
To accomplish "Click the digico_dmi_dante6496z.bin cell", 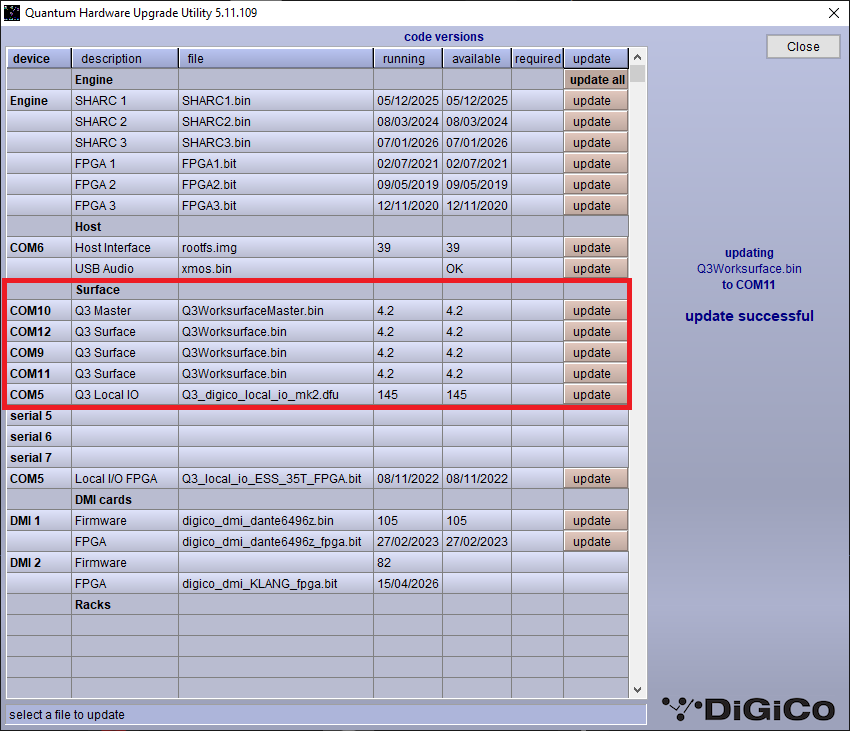I will coord(276,521).
